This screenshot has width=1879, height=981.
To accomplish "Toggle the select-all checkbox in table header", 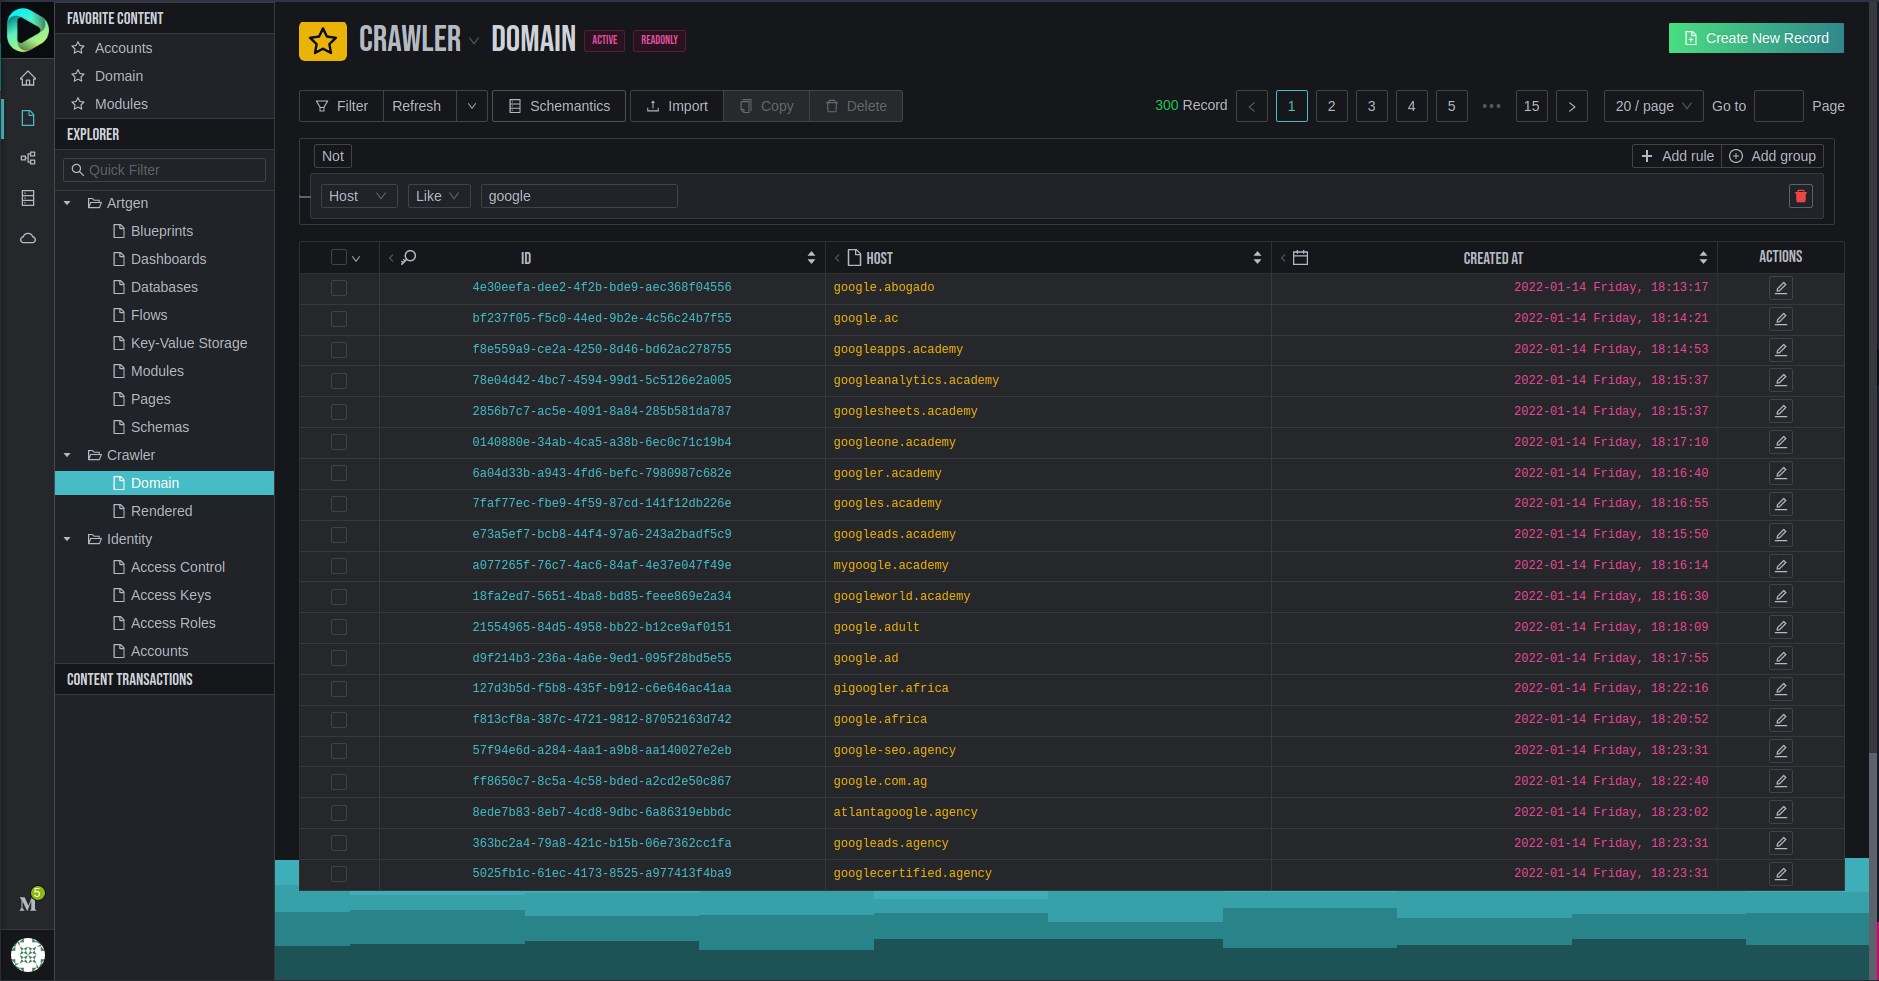I will (x=339, y=258).
